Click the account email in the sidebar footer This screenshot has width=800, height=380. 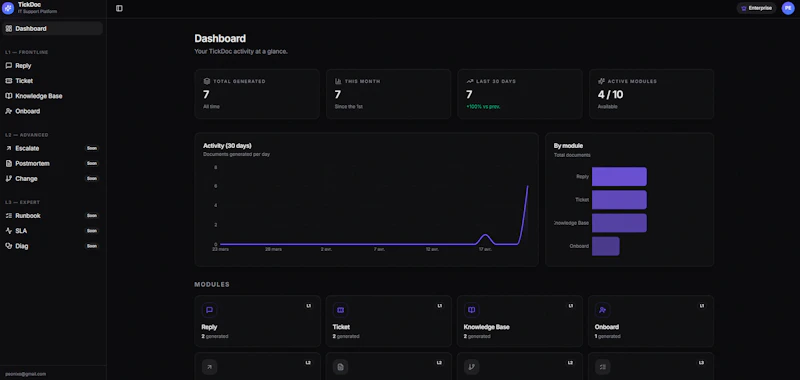pos(26,374)
